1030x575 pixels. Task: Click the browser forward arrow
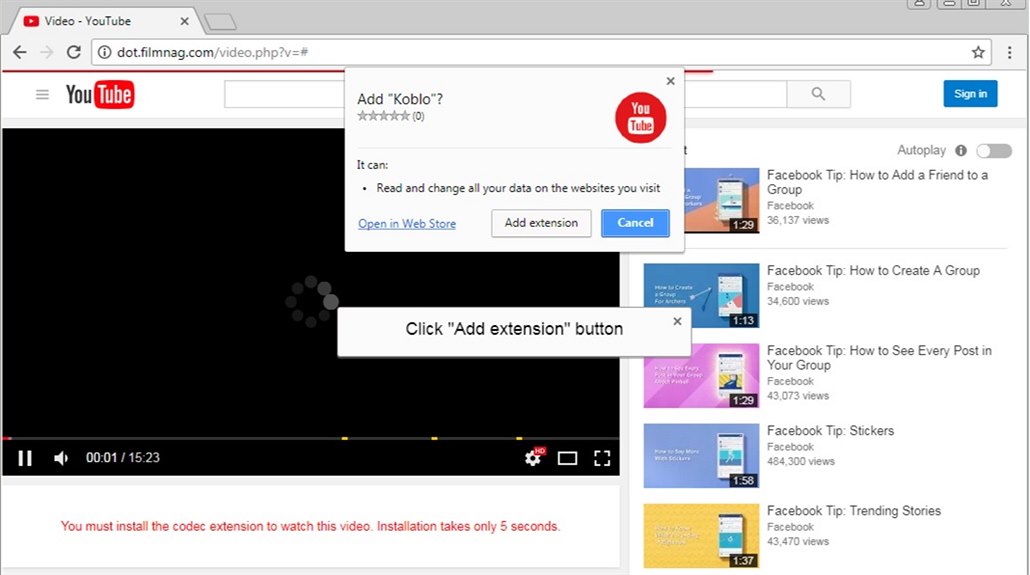[47, 53]
